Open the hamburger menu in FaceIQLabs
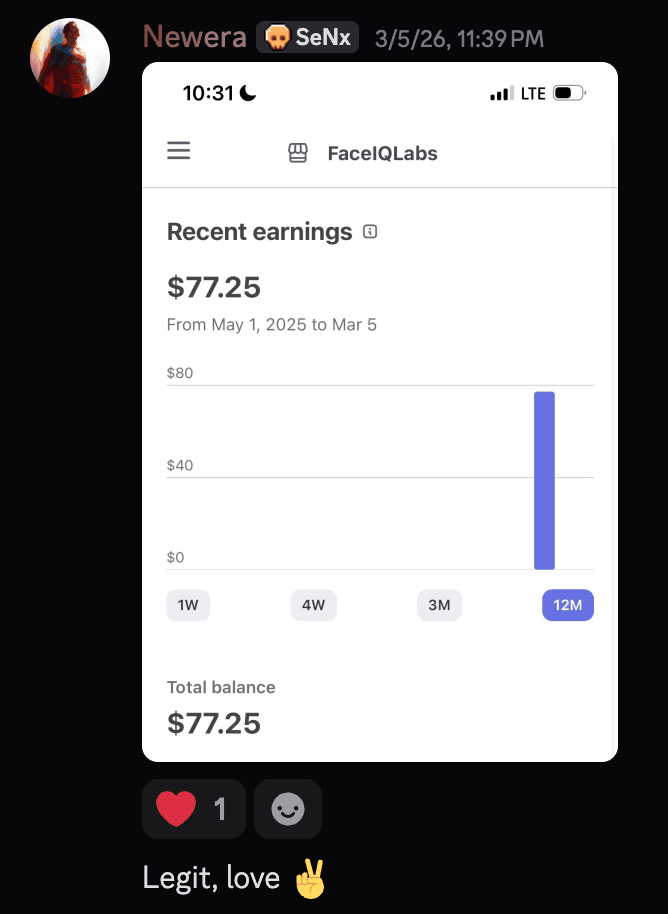Viewport: 668px width, 914px height. click(178, 151)
